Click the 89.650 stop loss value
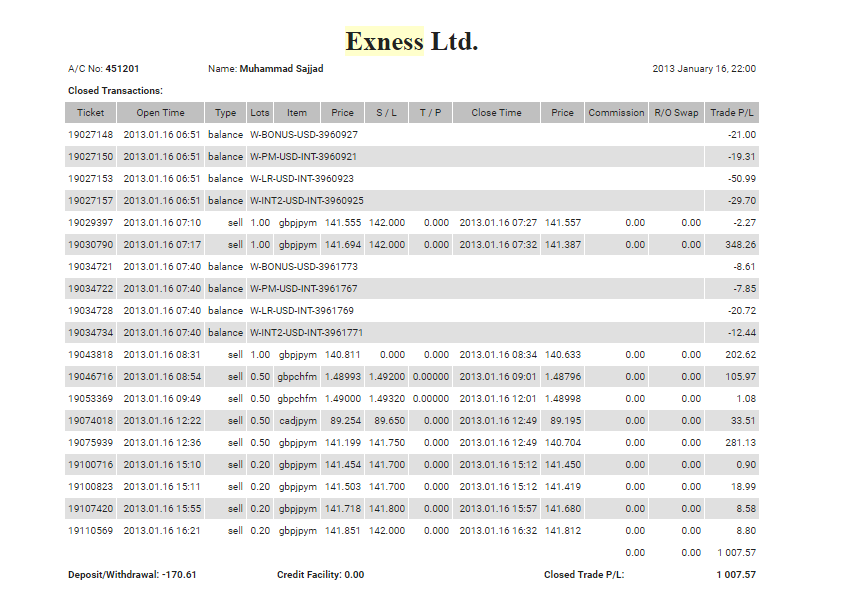867x599 pixels. tap(389, 421)
